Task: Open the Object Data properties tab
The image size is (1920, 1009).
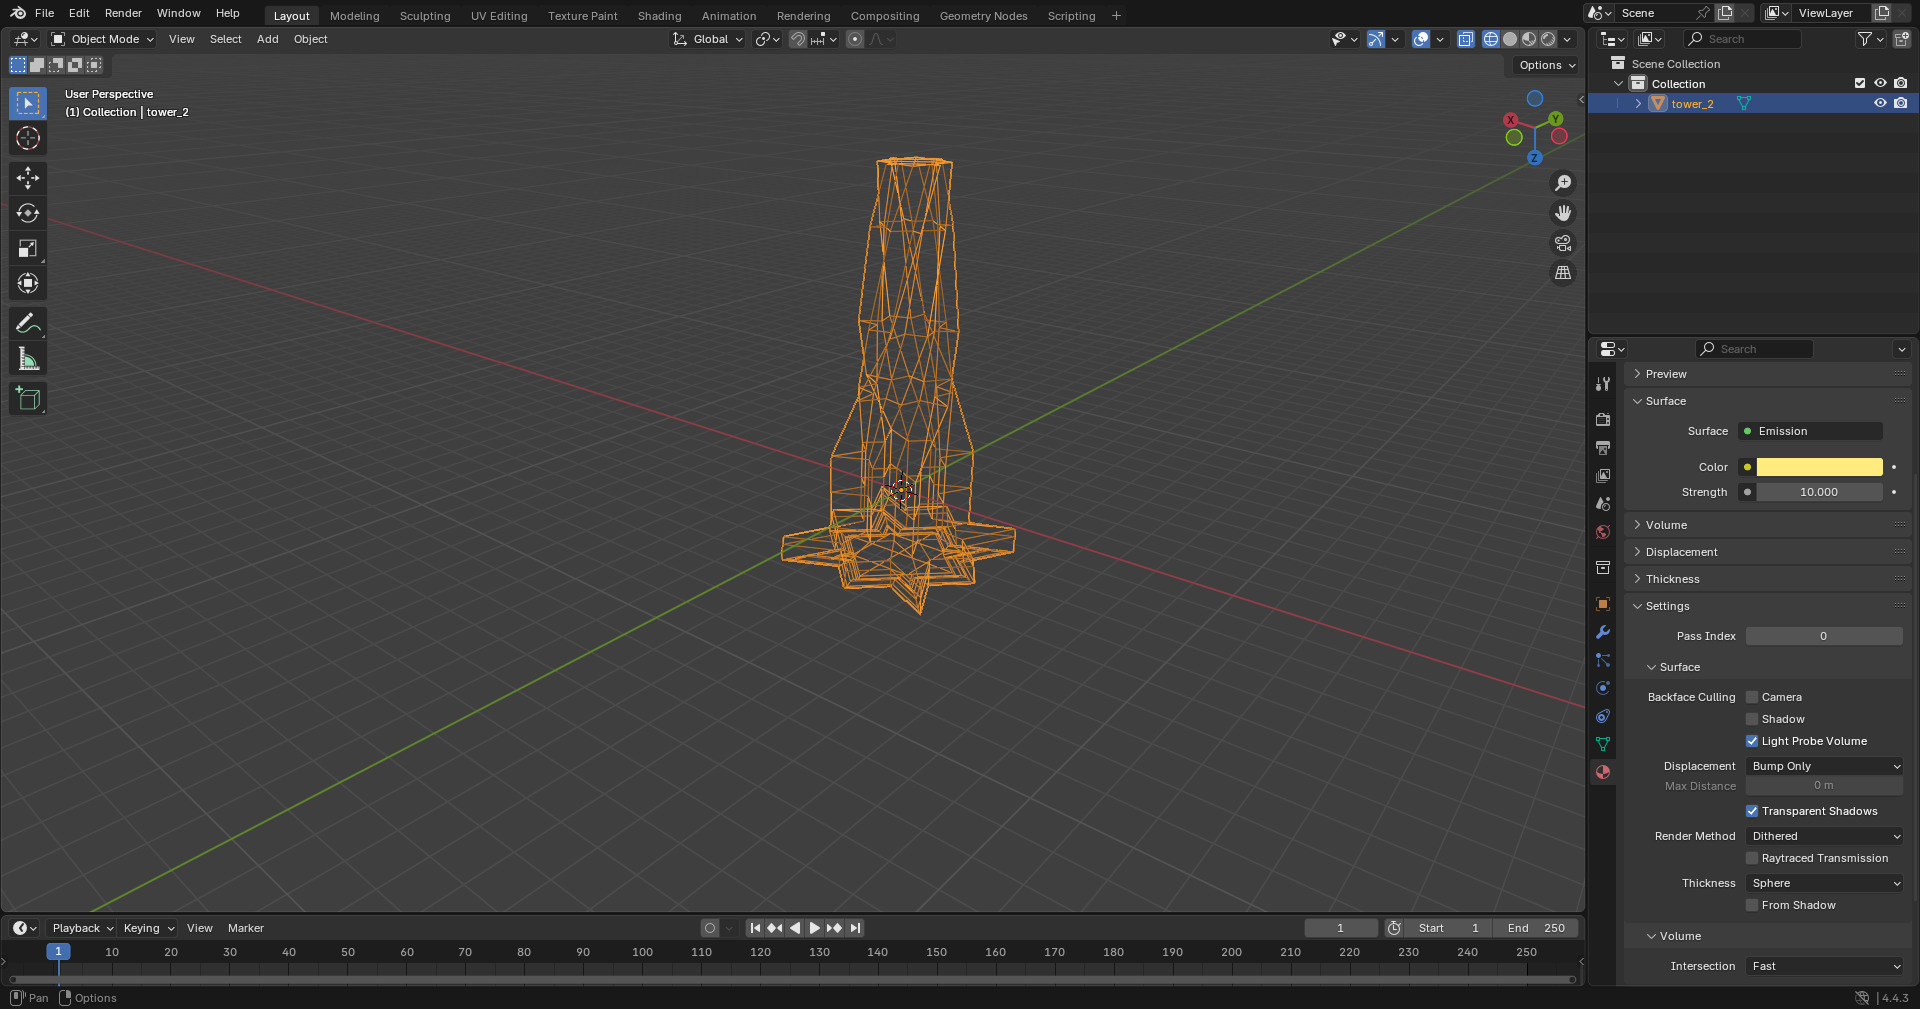Action: coord(1603,744)
